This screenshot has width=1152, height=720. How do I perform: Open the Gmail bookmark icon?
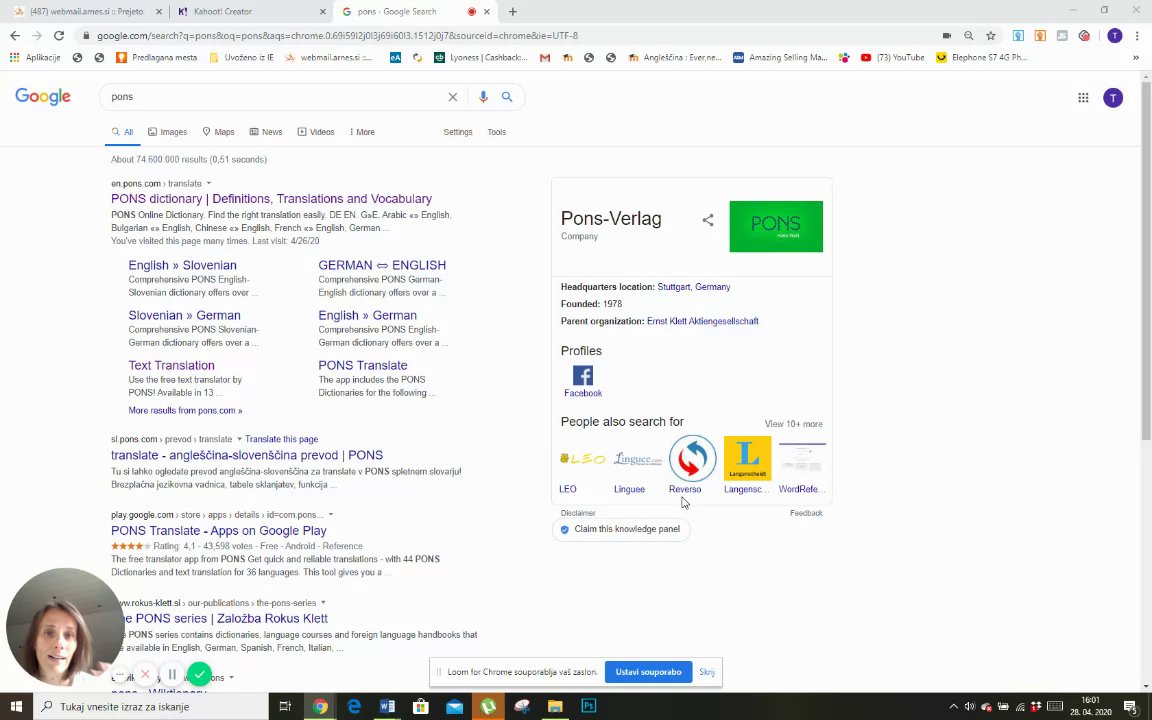tap(544, 57)
